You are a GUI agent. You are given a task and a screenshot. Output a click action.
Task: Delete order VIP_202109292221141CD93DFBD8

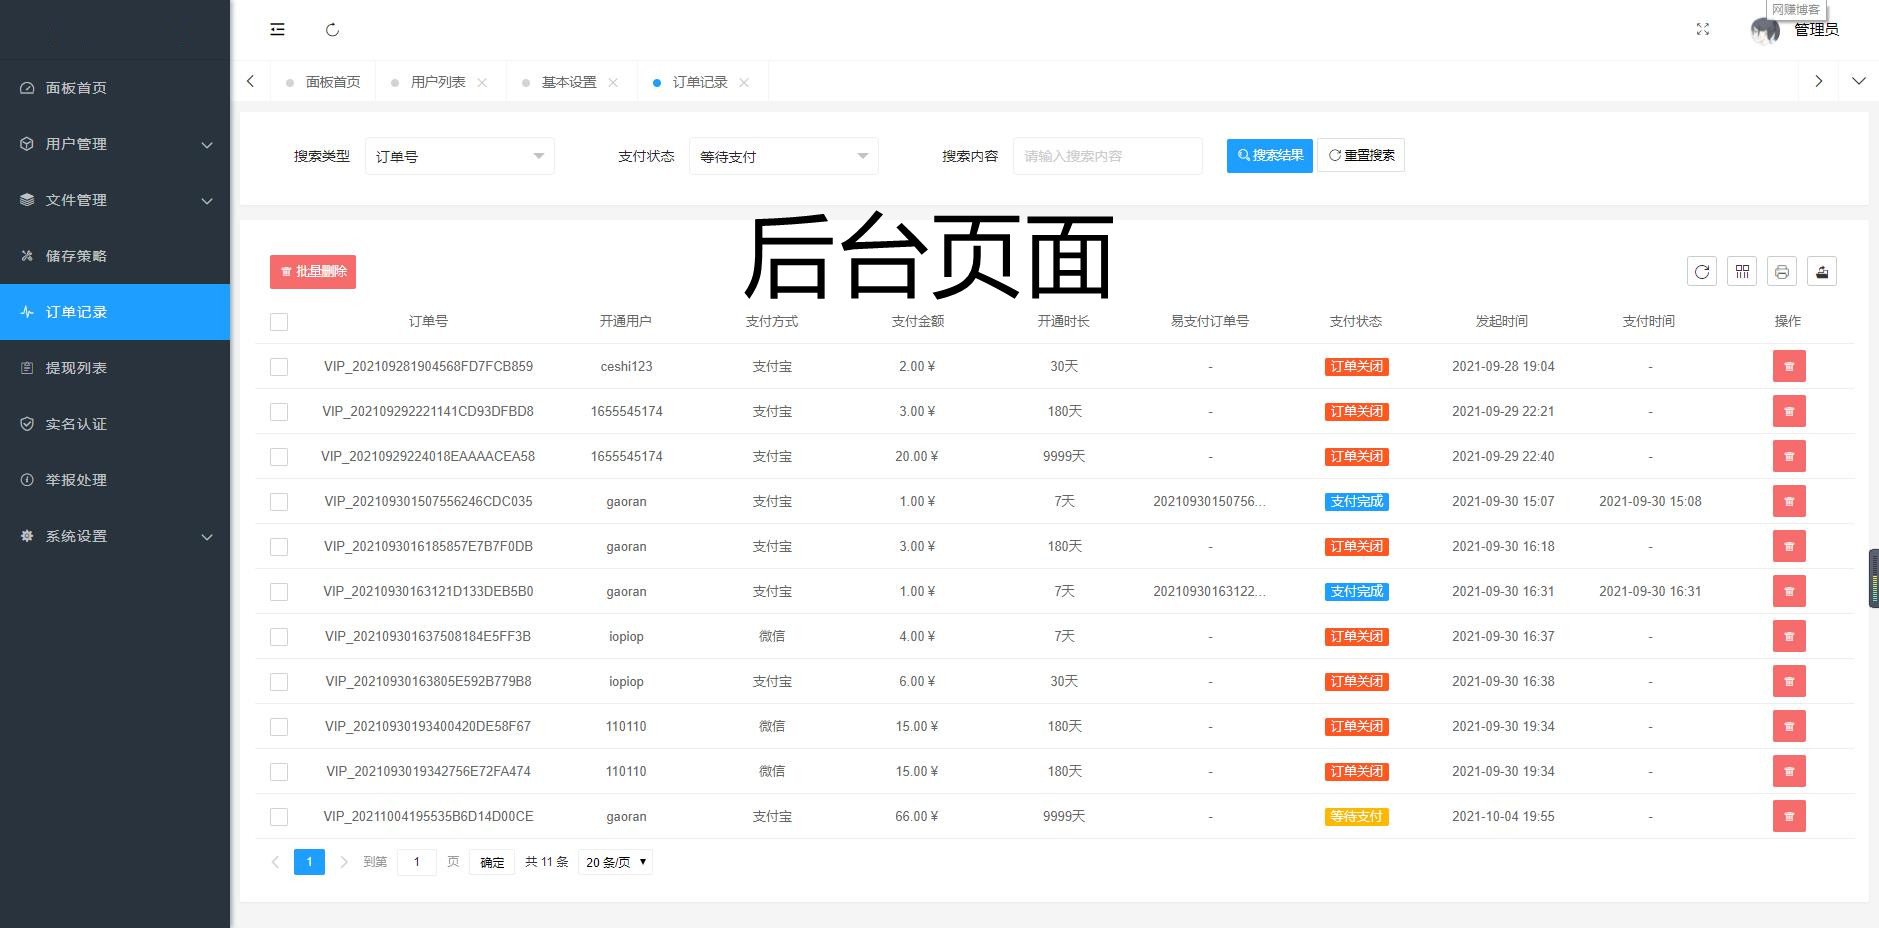click(x=1789, y=411)
